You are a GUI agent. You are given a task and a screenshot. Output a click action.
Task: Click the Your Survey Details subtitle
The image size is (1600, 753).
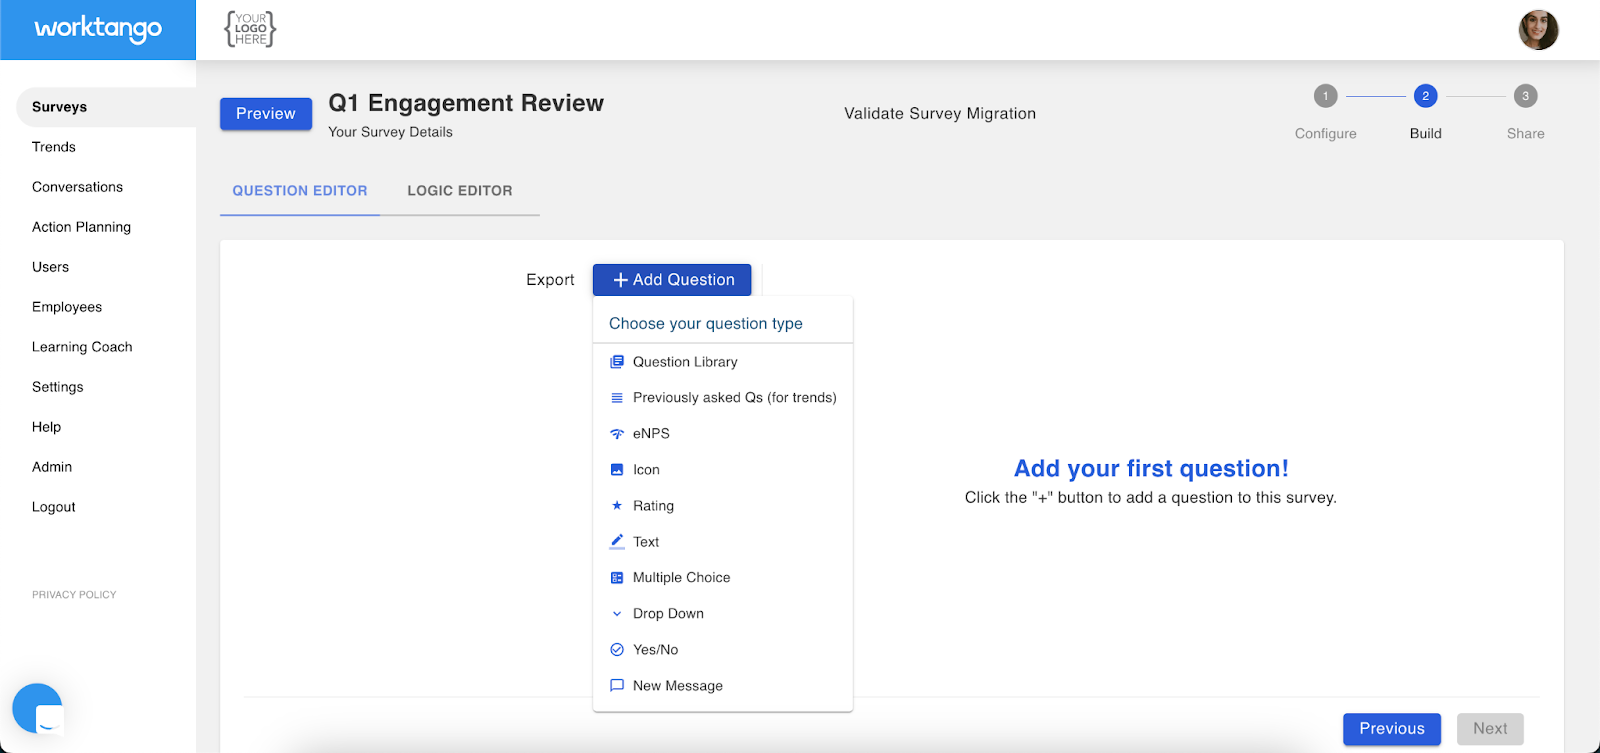(x=390, y=132)
